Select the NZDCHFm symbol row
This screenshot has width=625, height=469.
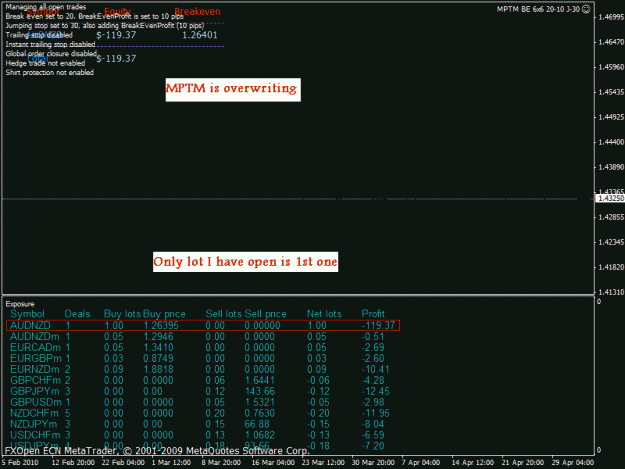200,413
